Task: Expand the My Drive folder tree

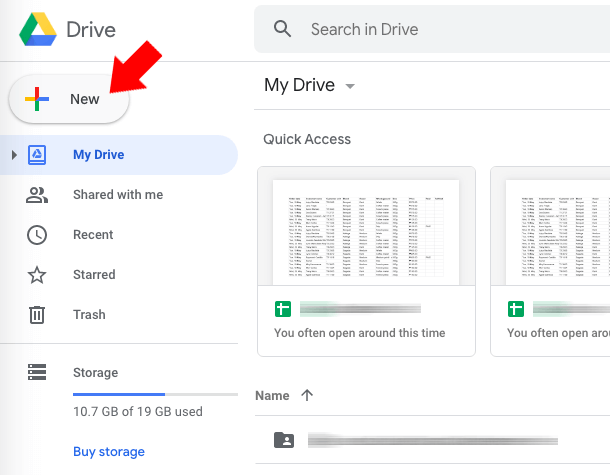Action: pyautogui.click(x=14, y=155)
